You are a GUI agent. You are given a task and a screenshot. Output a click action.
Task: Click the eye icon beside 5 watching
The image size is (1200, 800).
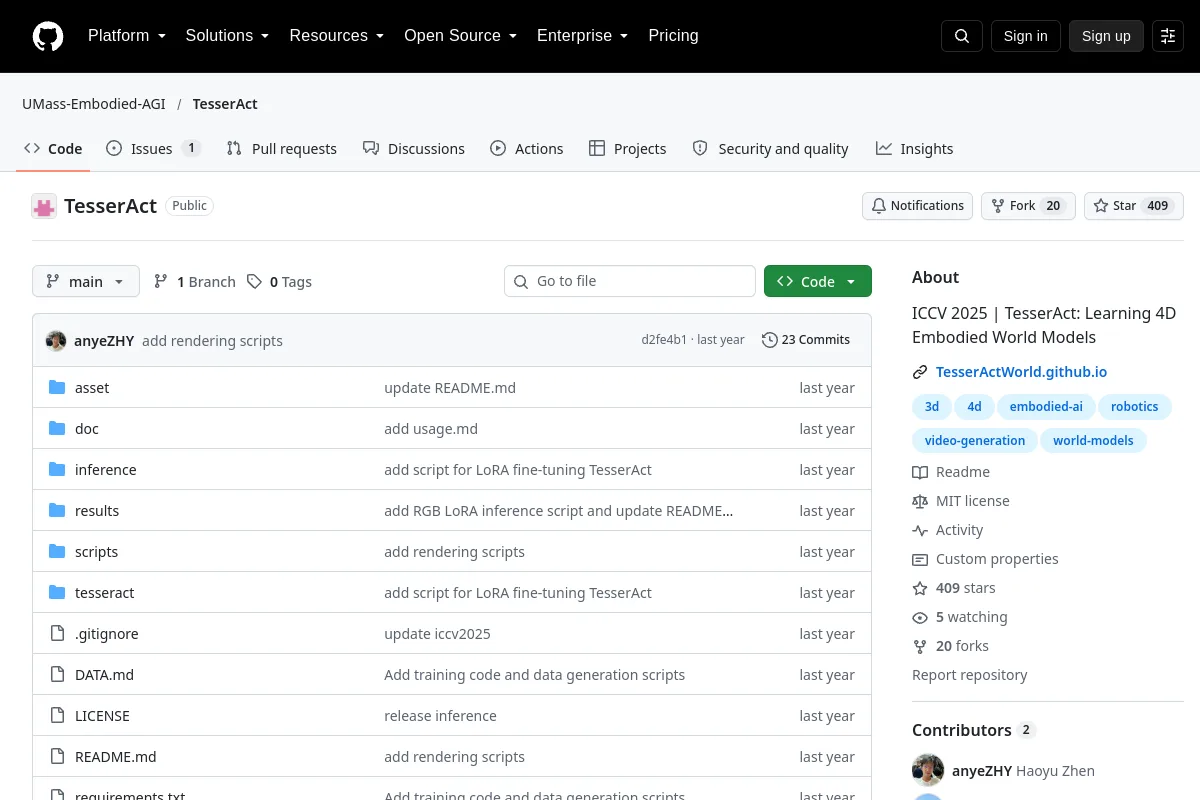920,617
